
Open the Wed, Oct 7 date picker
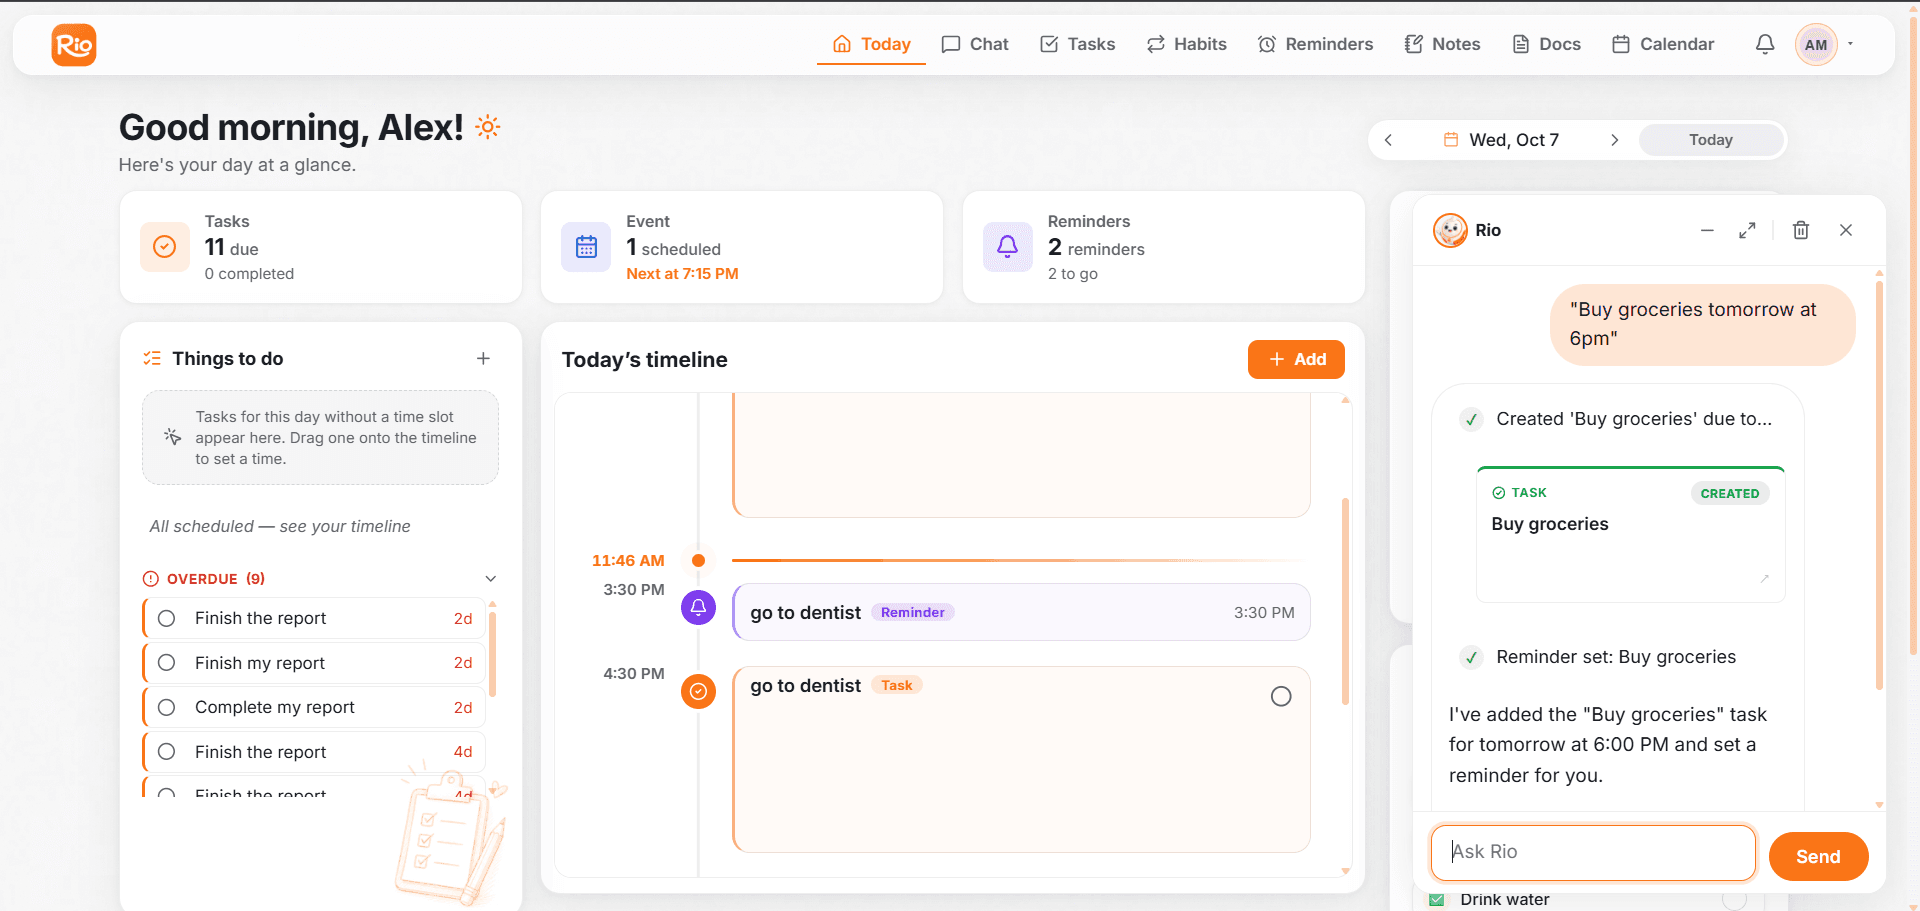(x=1501, y=140)
